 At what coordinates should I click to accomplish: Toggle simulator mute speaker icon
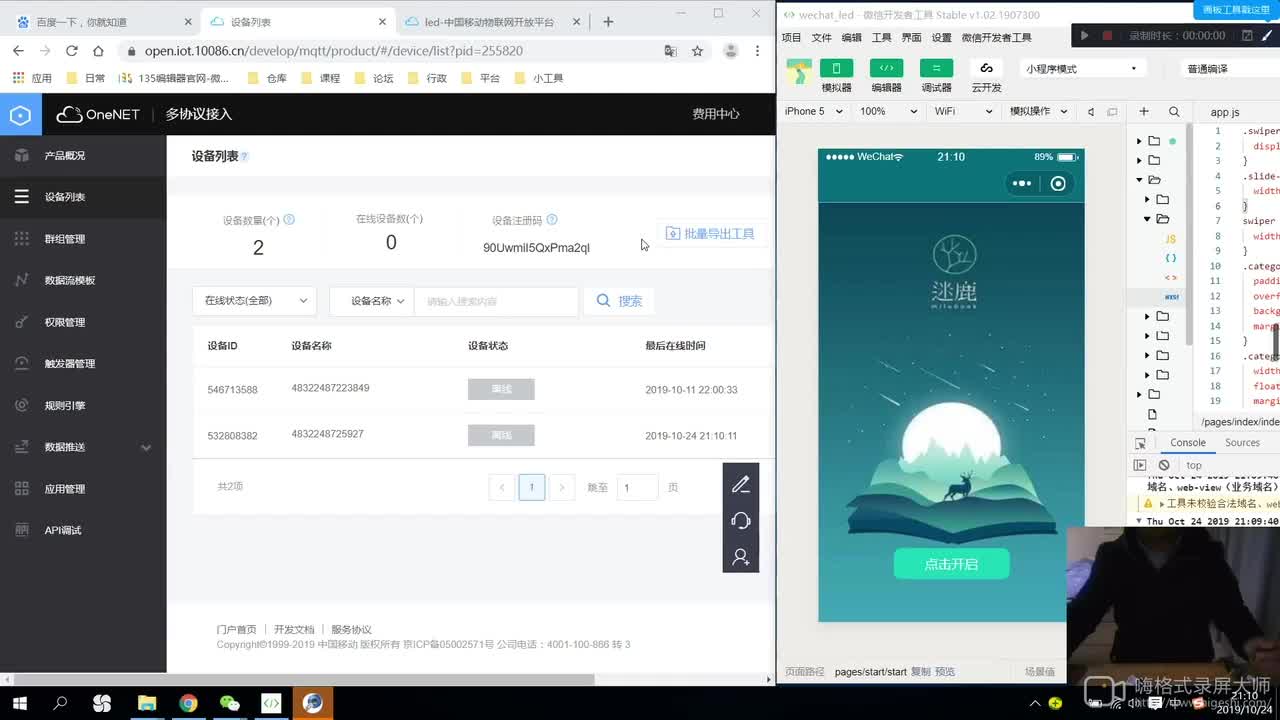point(1091,112)
